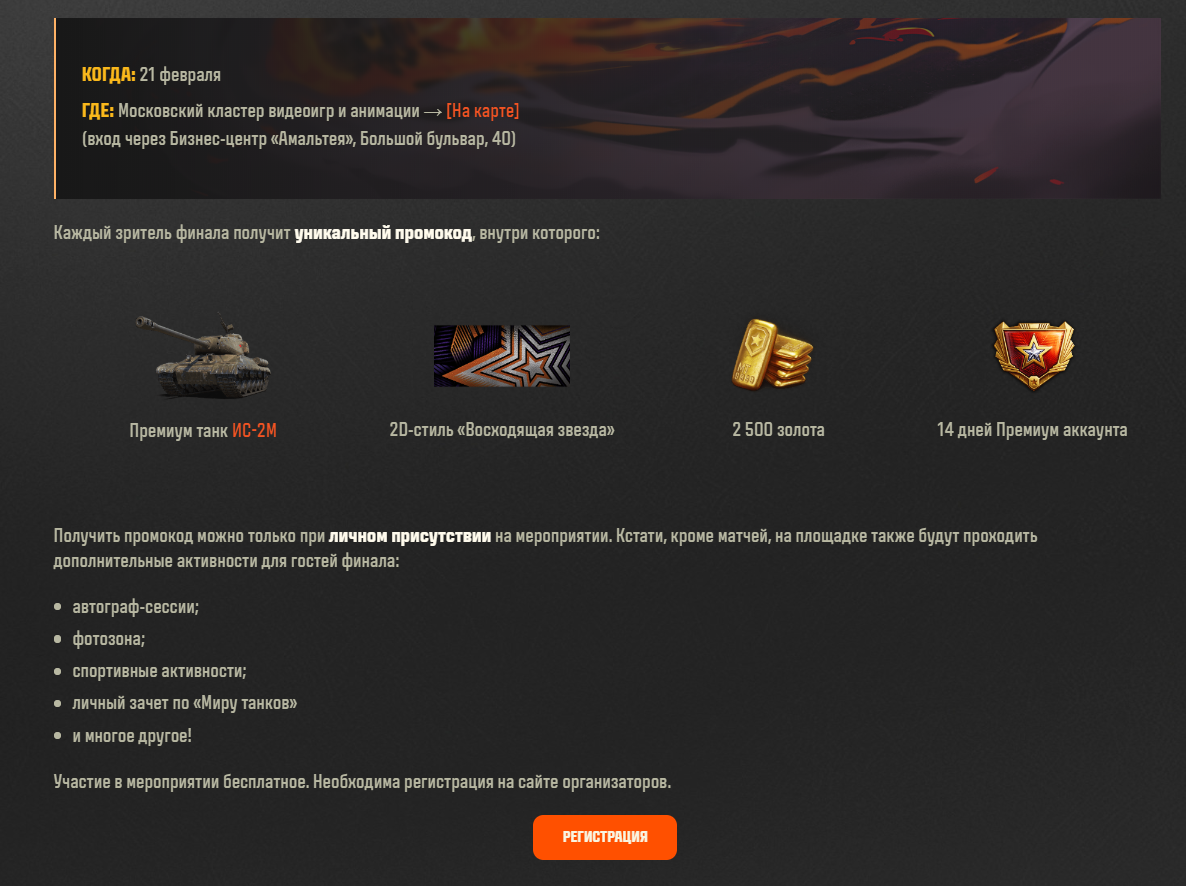This screenshot has height=886, width=1186.
Task: Click the личный зачет по «Миру танков» item
Action: pyautogui.click(x=185, y=703)
